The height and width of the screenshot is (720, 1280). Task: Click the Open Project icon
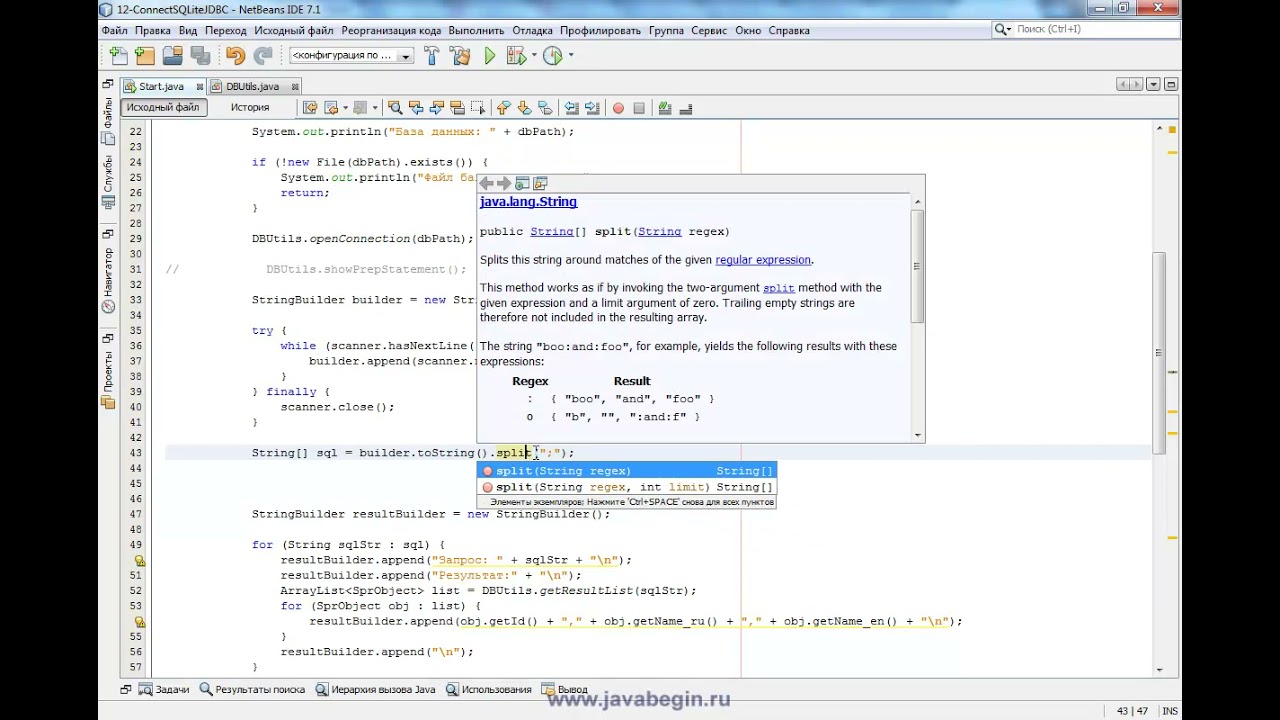coord(172,56)
